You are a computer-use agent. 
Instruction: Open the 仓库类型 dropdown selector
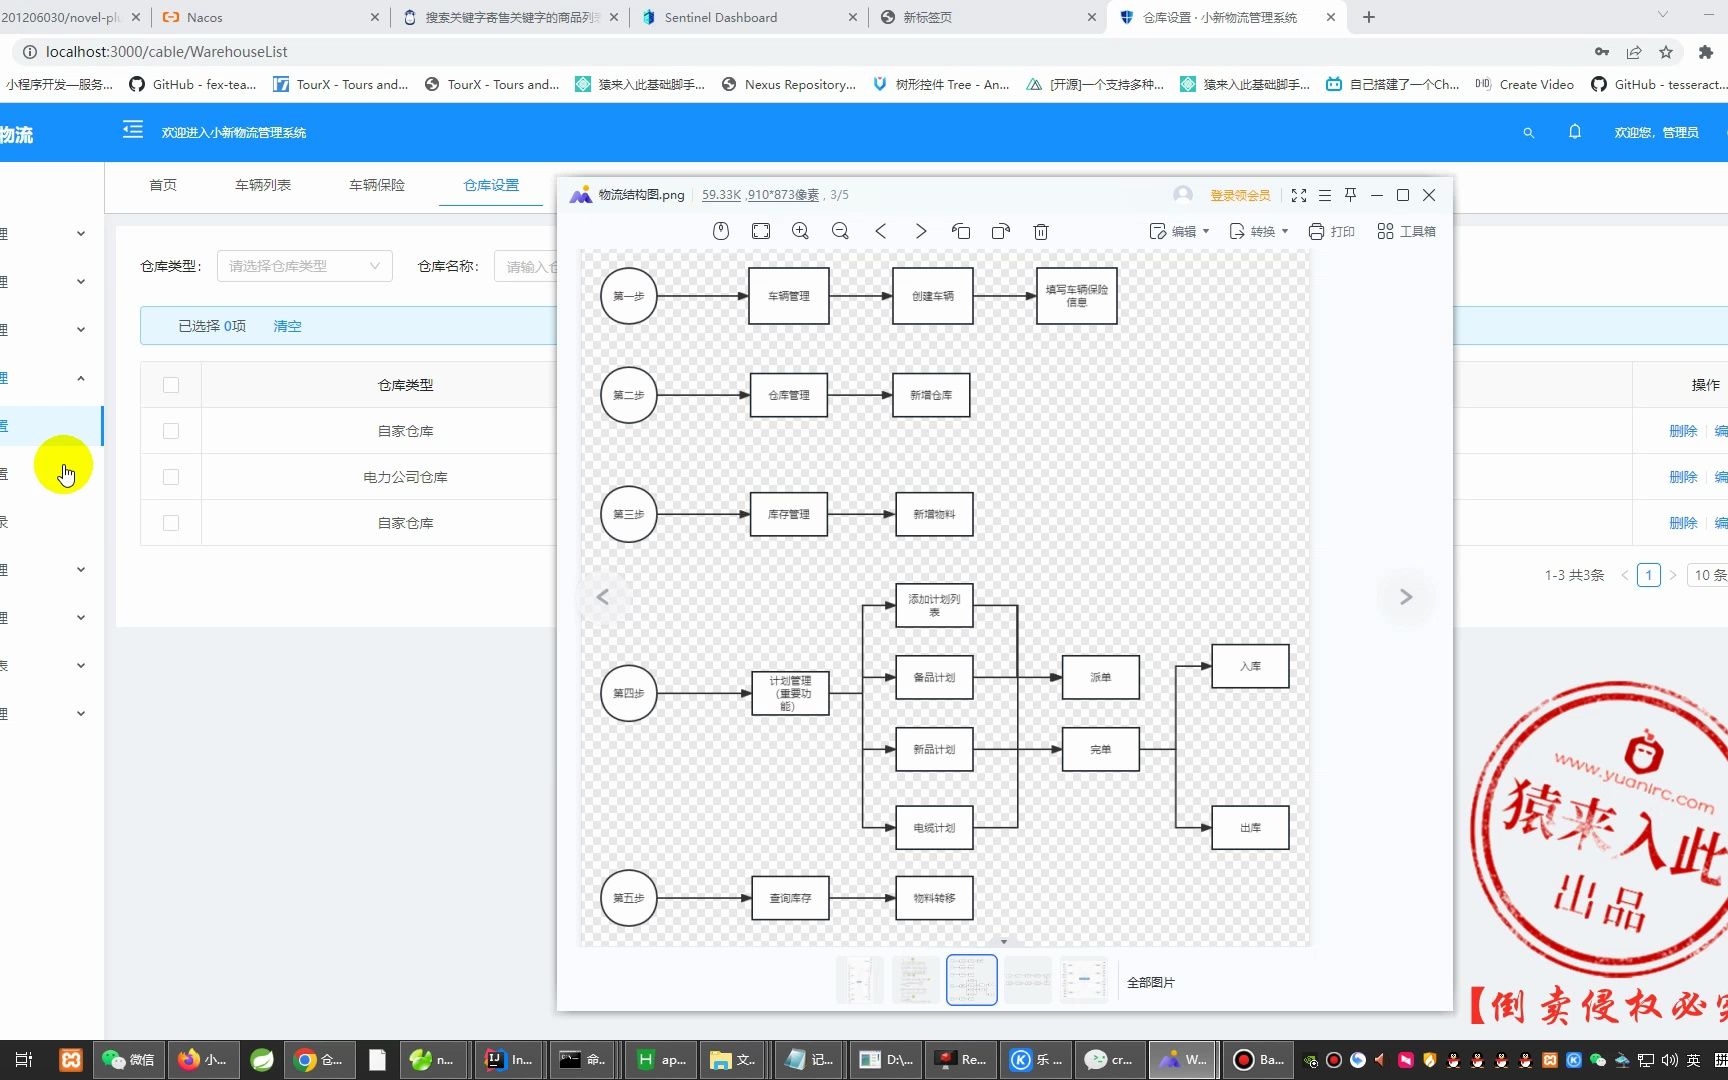point(303,265)
